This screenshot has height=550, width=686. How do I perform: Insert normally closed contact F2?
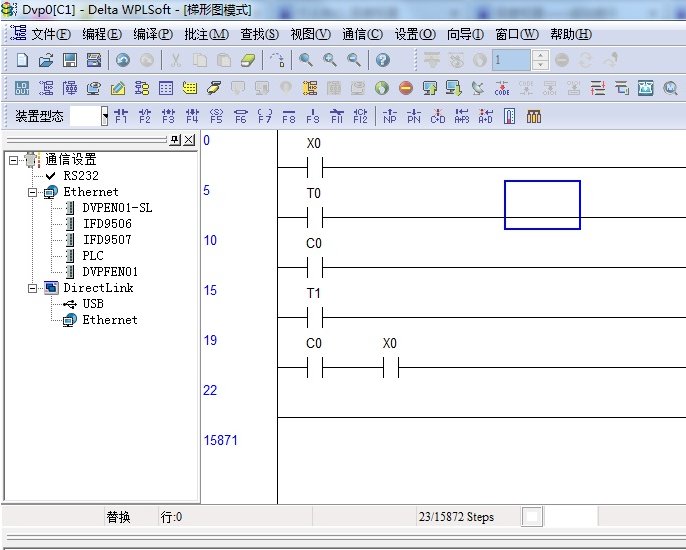[x=145, y=116]
